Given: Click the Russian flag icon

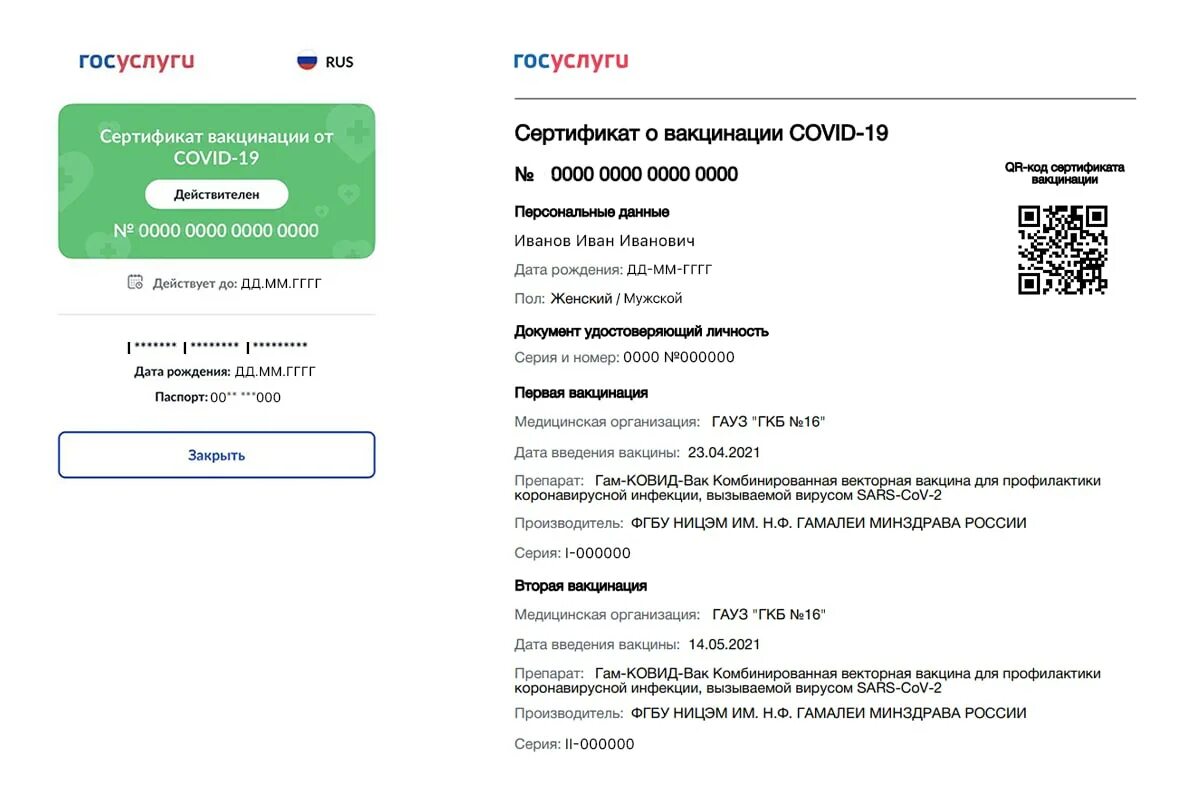Looking at the screenshot, I should [x=307, y=61].
